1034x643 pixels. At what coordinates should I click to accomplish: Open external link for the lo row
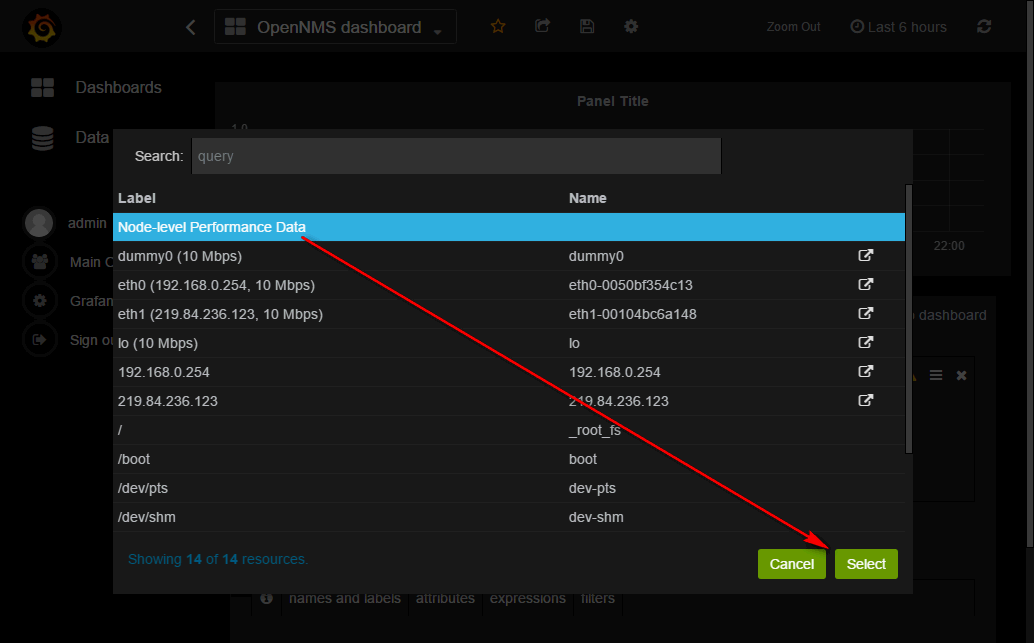(x=865, y=342)
